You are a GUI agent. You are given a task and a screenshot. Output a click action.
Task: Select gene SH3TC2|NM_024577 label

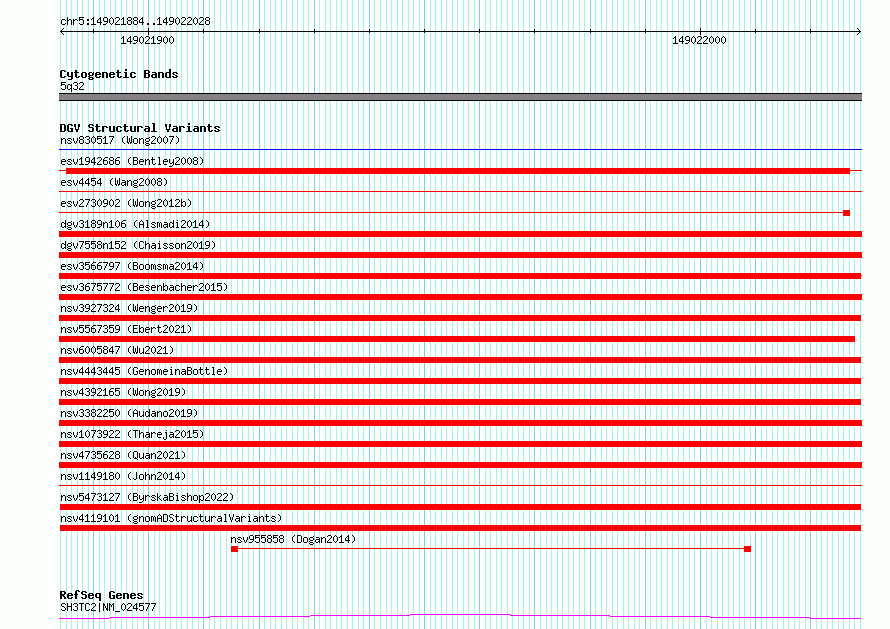pos(108,607)
